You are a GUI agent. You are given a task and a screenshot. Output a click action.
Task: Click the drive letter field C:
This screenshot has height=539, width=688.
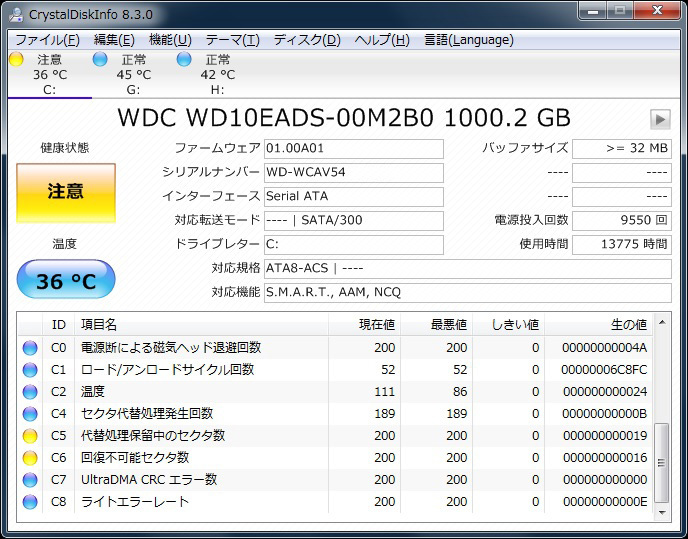pos(354,244)
